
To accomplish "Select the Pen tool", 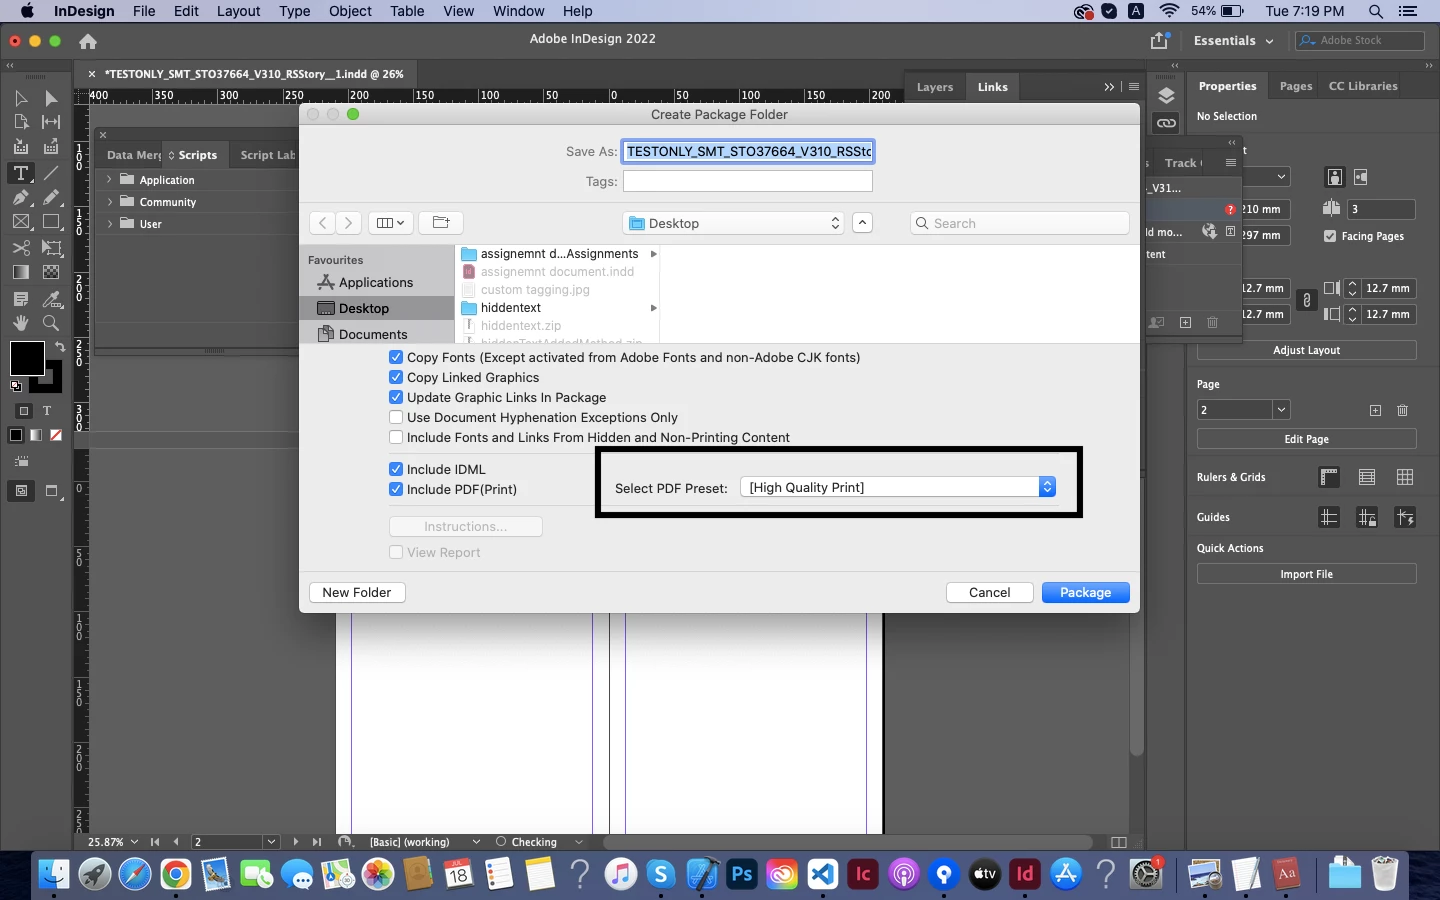I will click(20, 197).
